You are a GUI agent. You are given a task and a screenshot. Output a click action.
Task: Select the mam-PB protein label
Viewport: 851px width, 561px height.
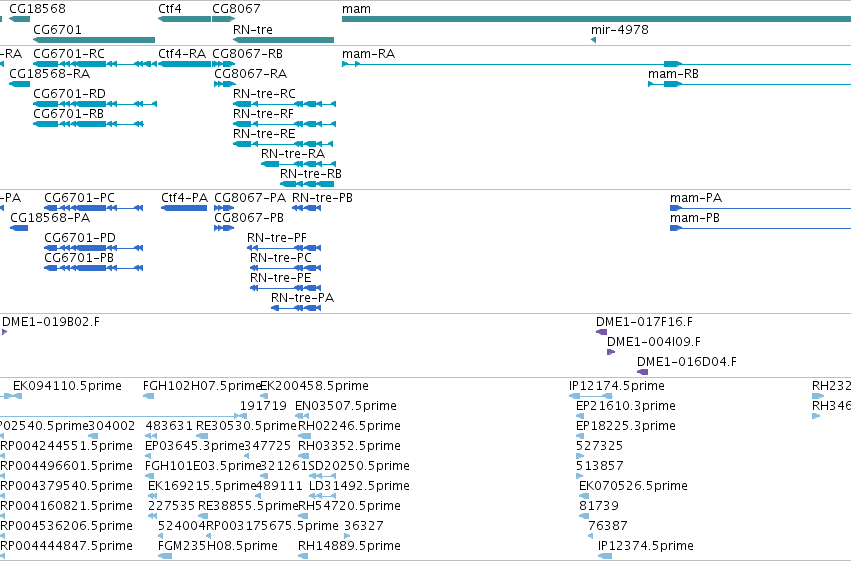695,218
